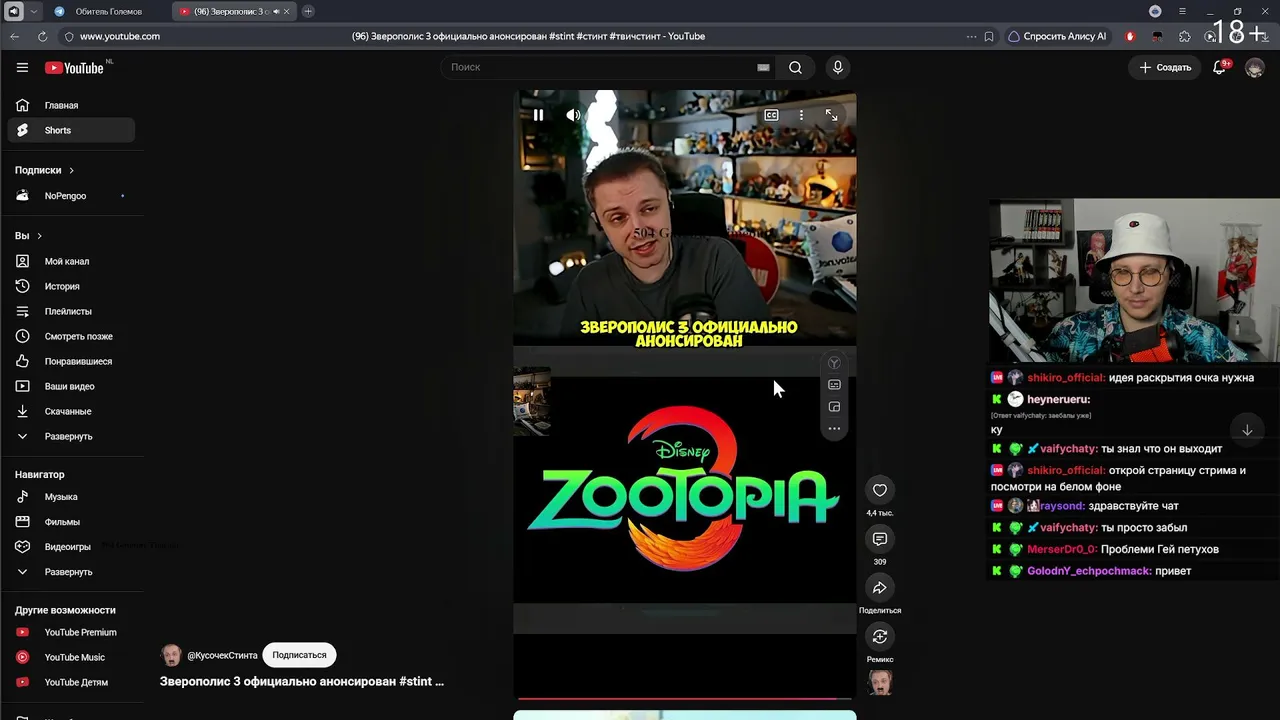This screenshot has height=720, width=1280.
Task: Open Ваши видео in the sidebar
Action: pyautogui.click(x=70, y=386)
